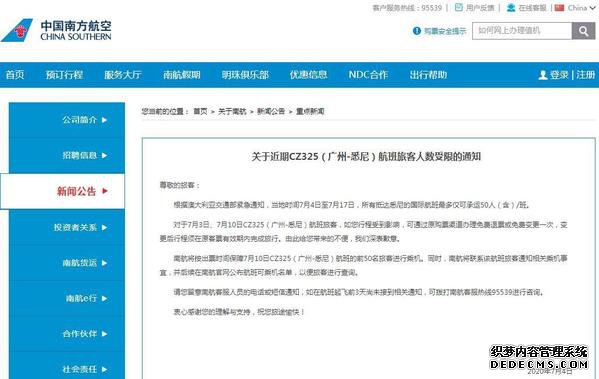Viewport: 599px width, 379px height.
Task: Open the 明珠俱乐部 navigation menu
Action: [245, 75]
